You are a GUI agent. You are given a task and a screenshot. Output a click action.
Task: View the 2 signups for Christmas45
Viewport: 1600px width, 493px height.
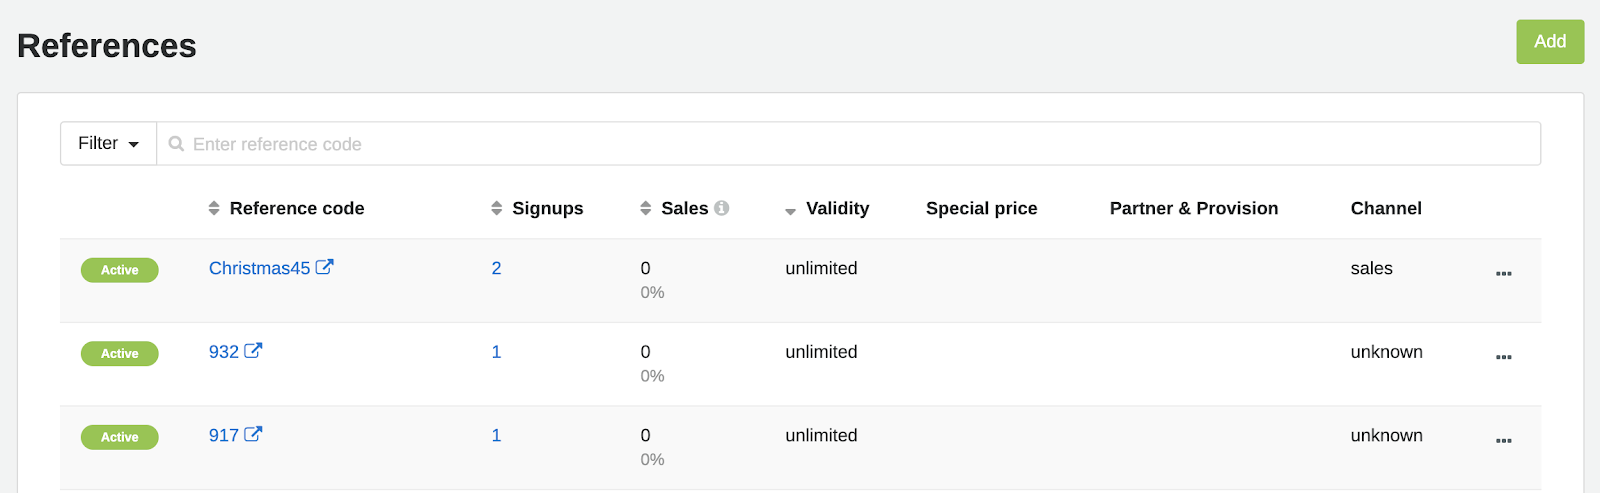tap(496, 268)
